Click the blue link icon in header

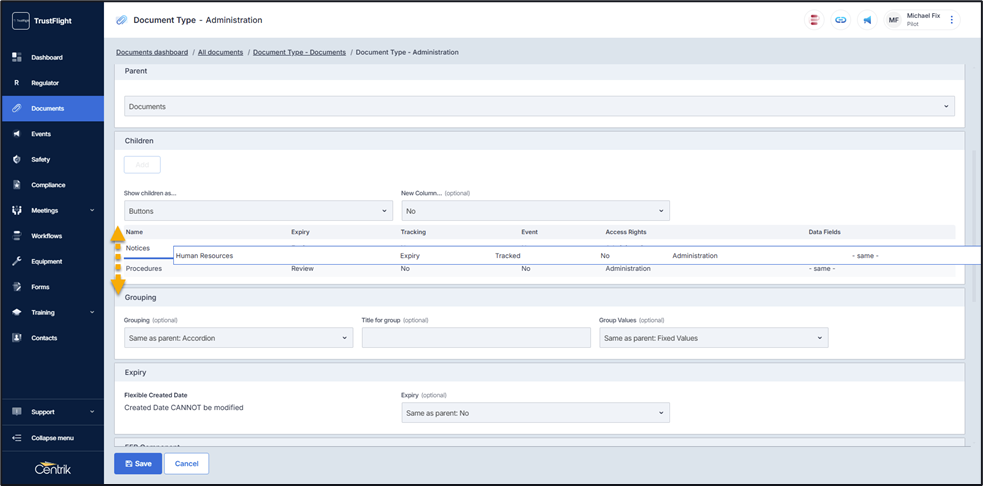point(841,20)
